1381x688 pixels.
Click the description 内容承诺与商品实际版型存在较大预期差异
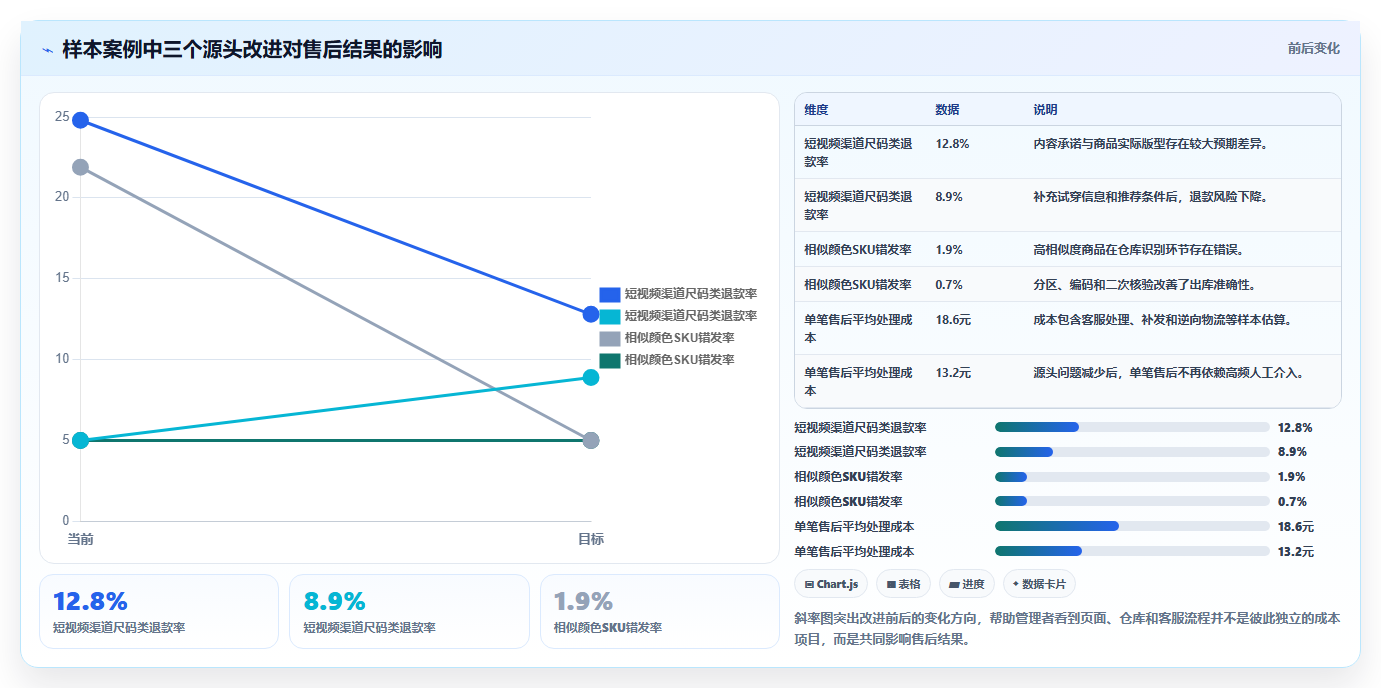coord(1150,144)
